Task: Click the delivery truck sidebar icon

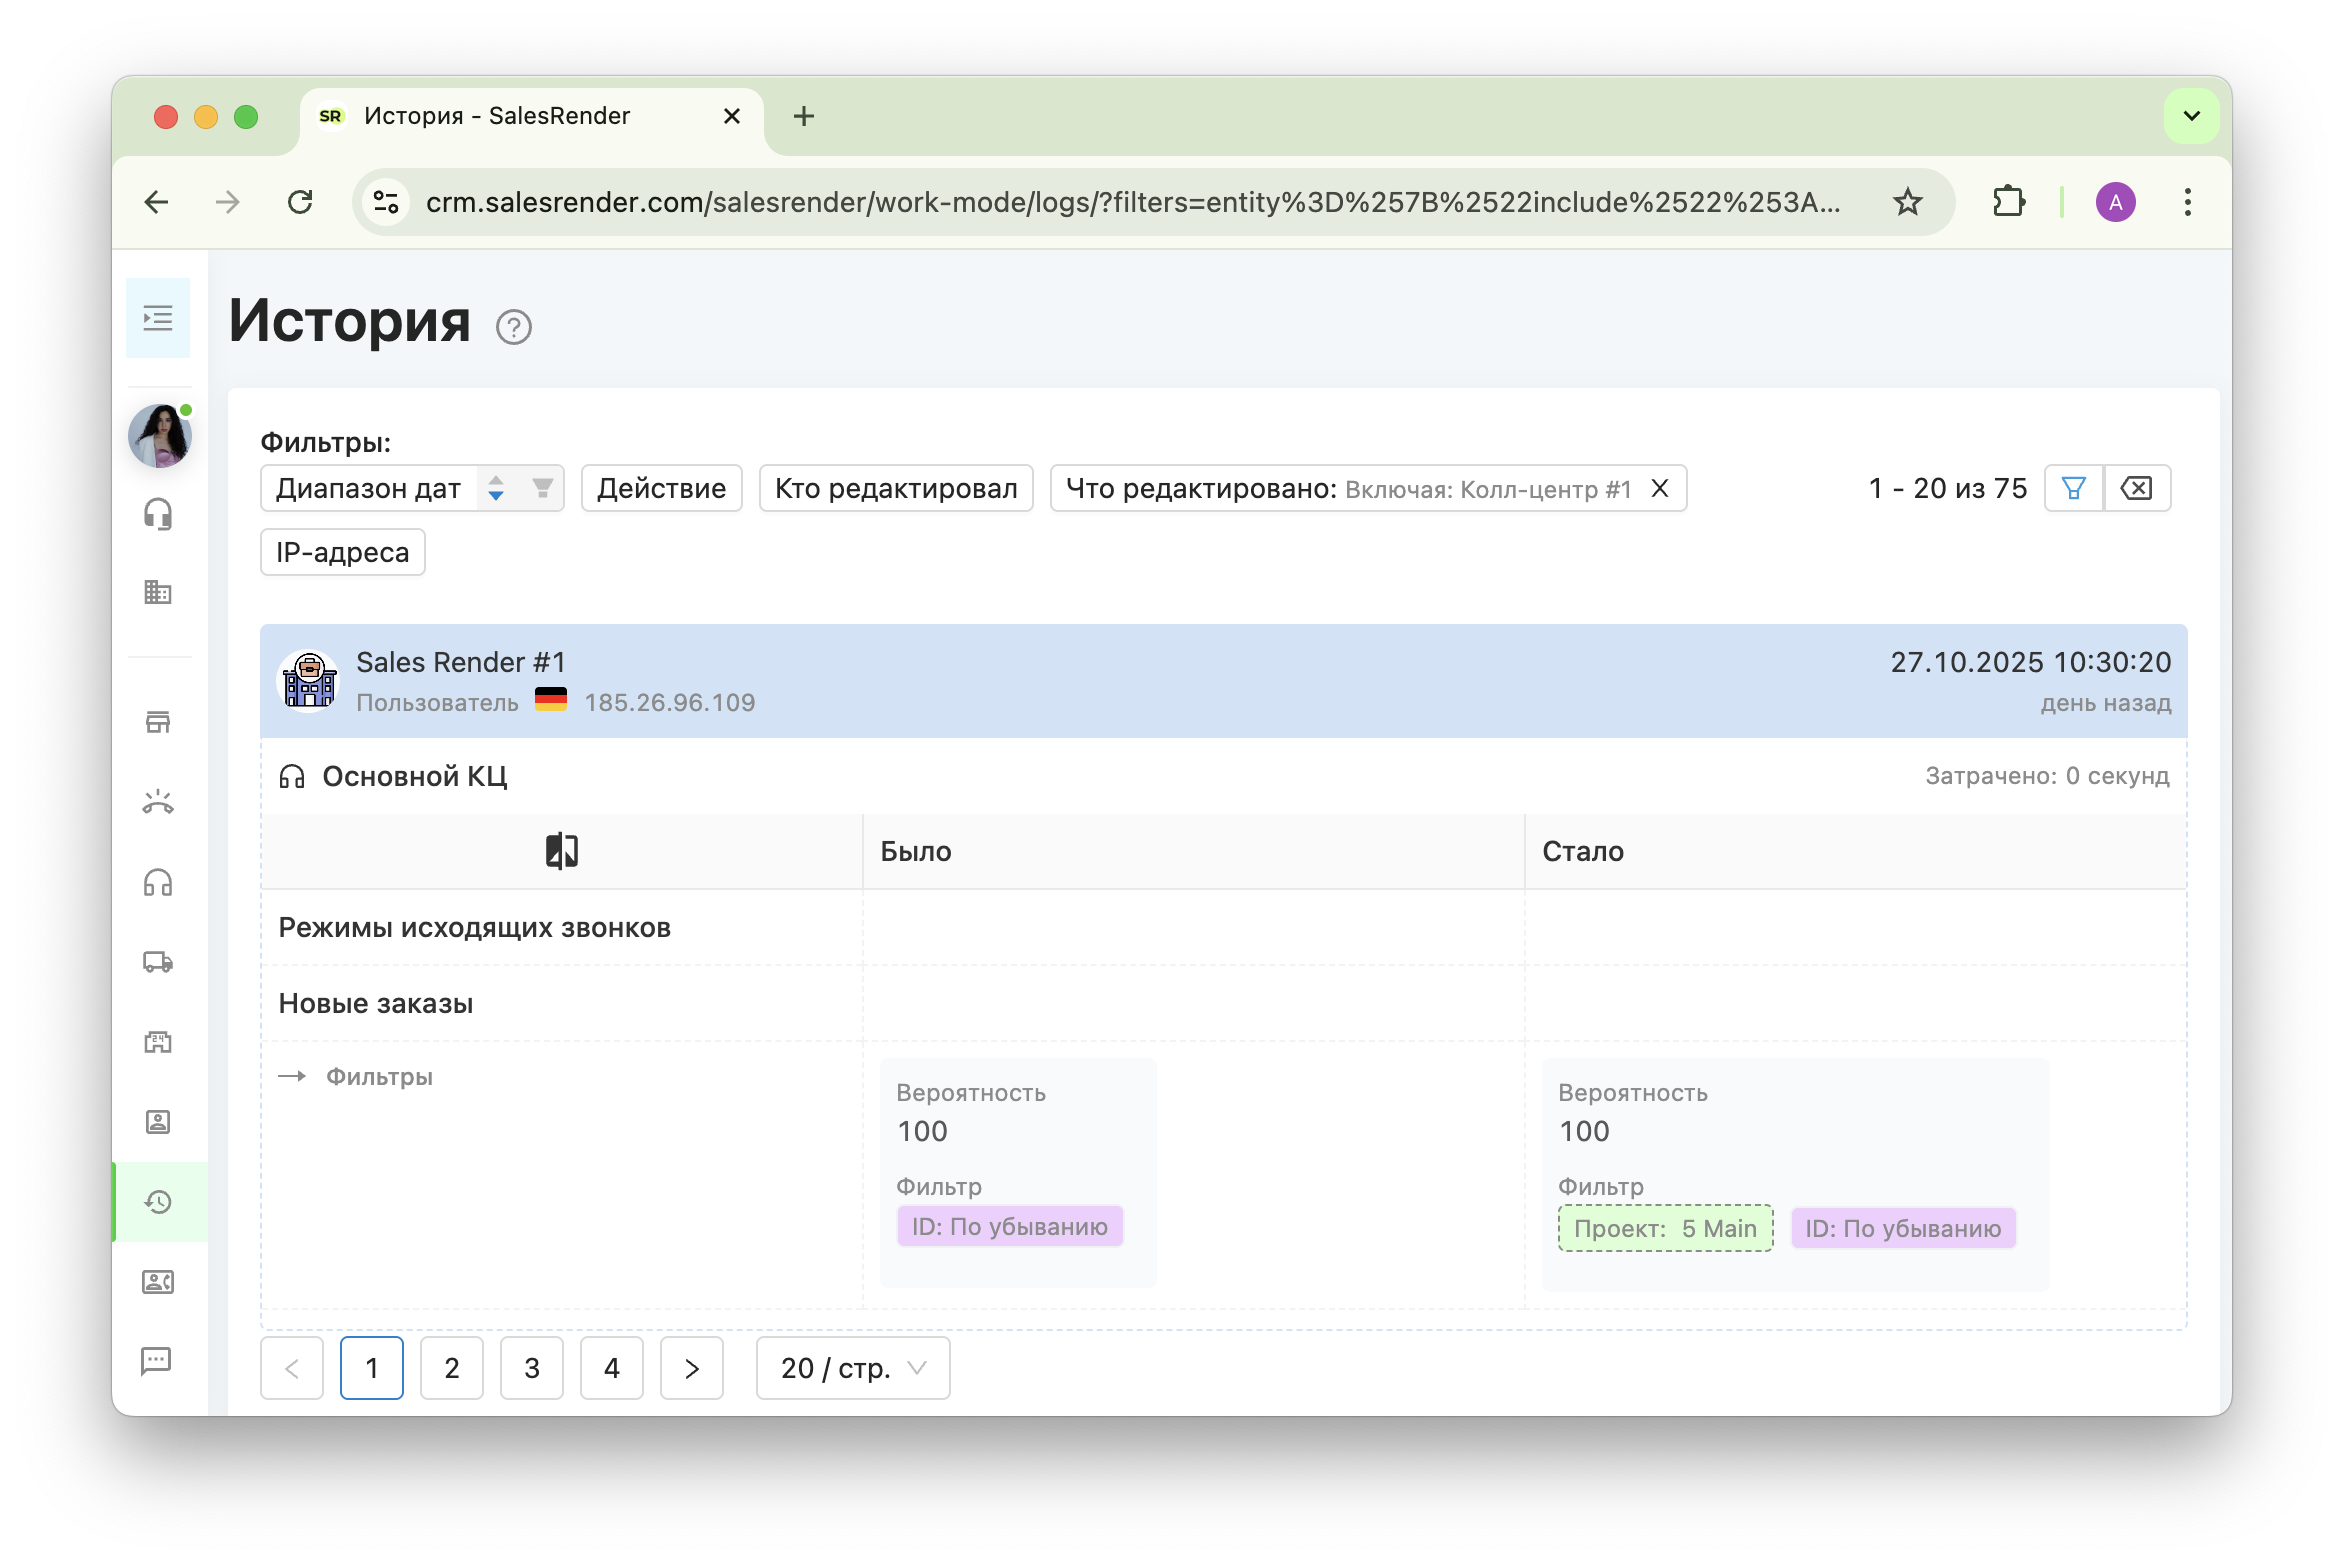Action: pyautogui.click(x=158, y=962)
